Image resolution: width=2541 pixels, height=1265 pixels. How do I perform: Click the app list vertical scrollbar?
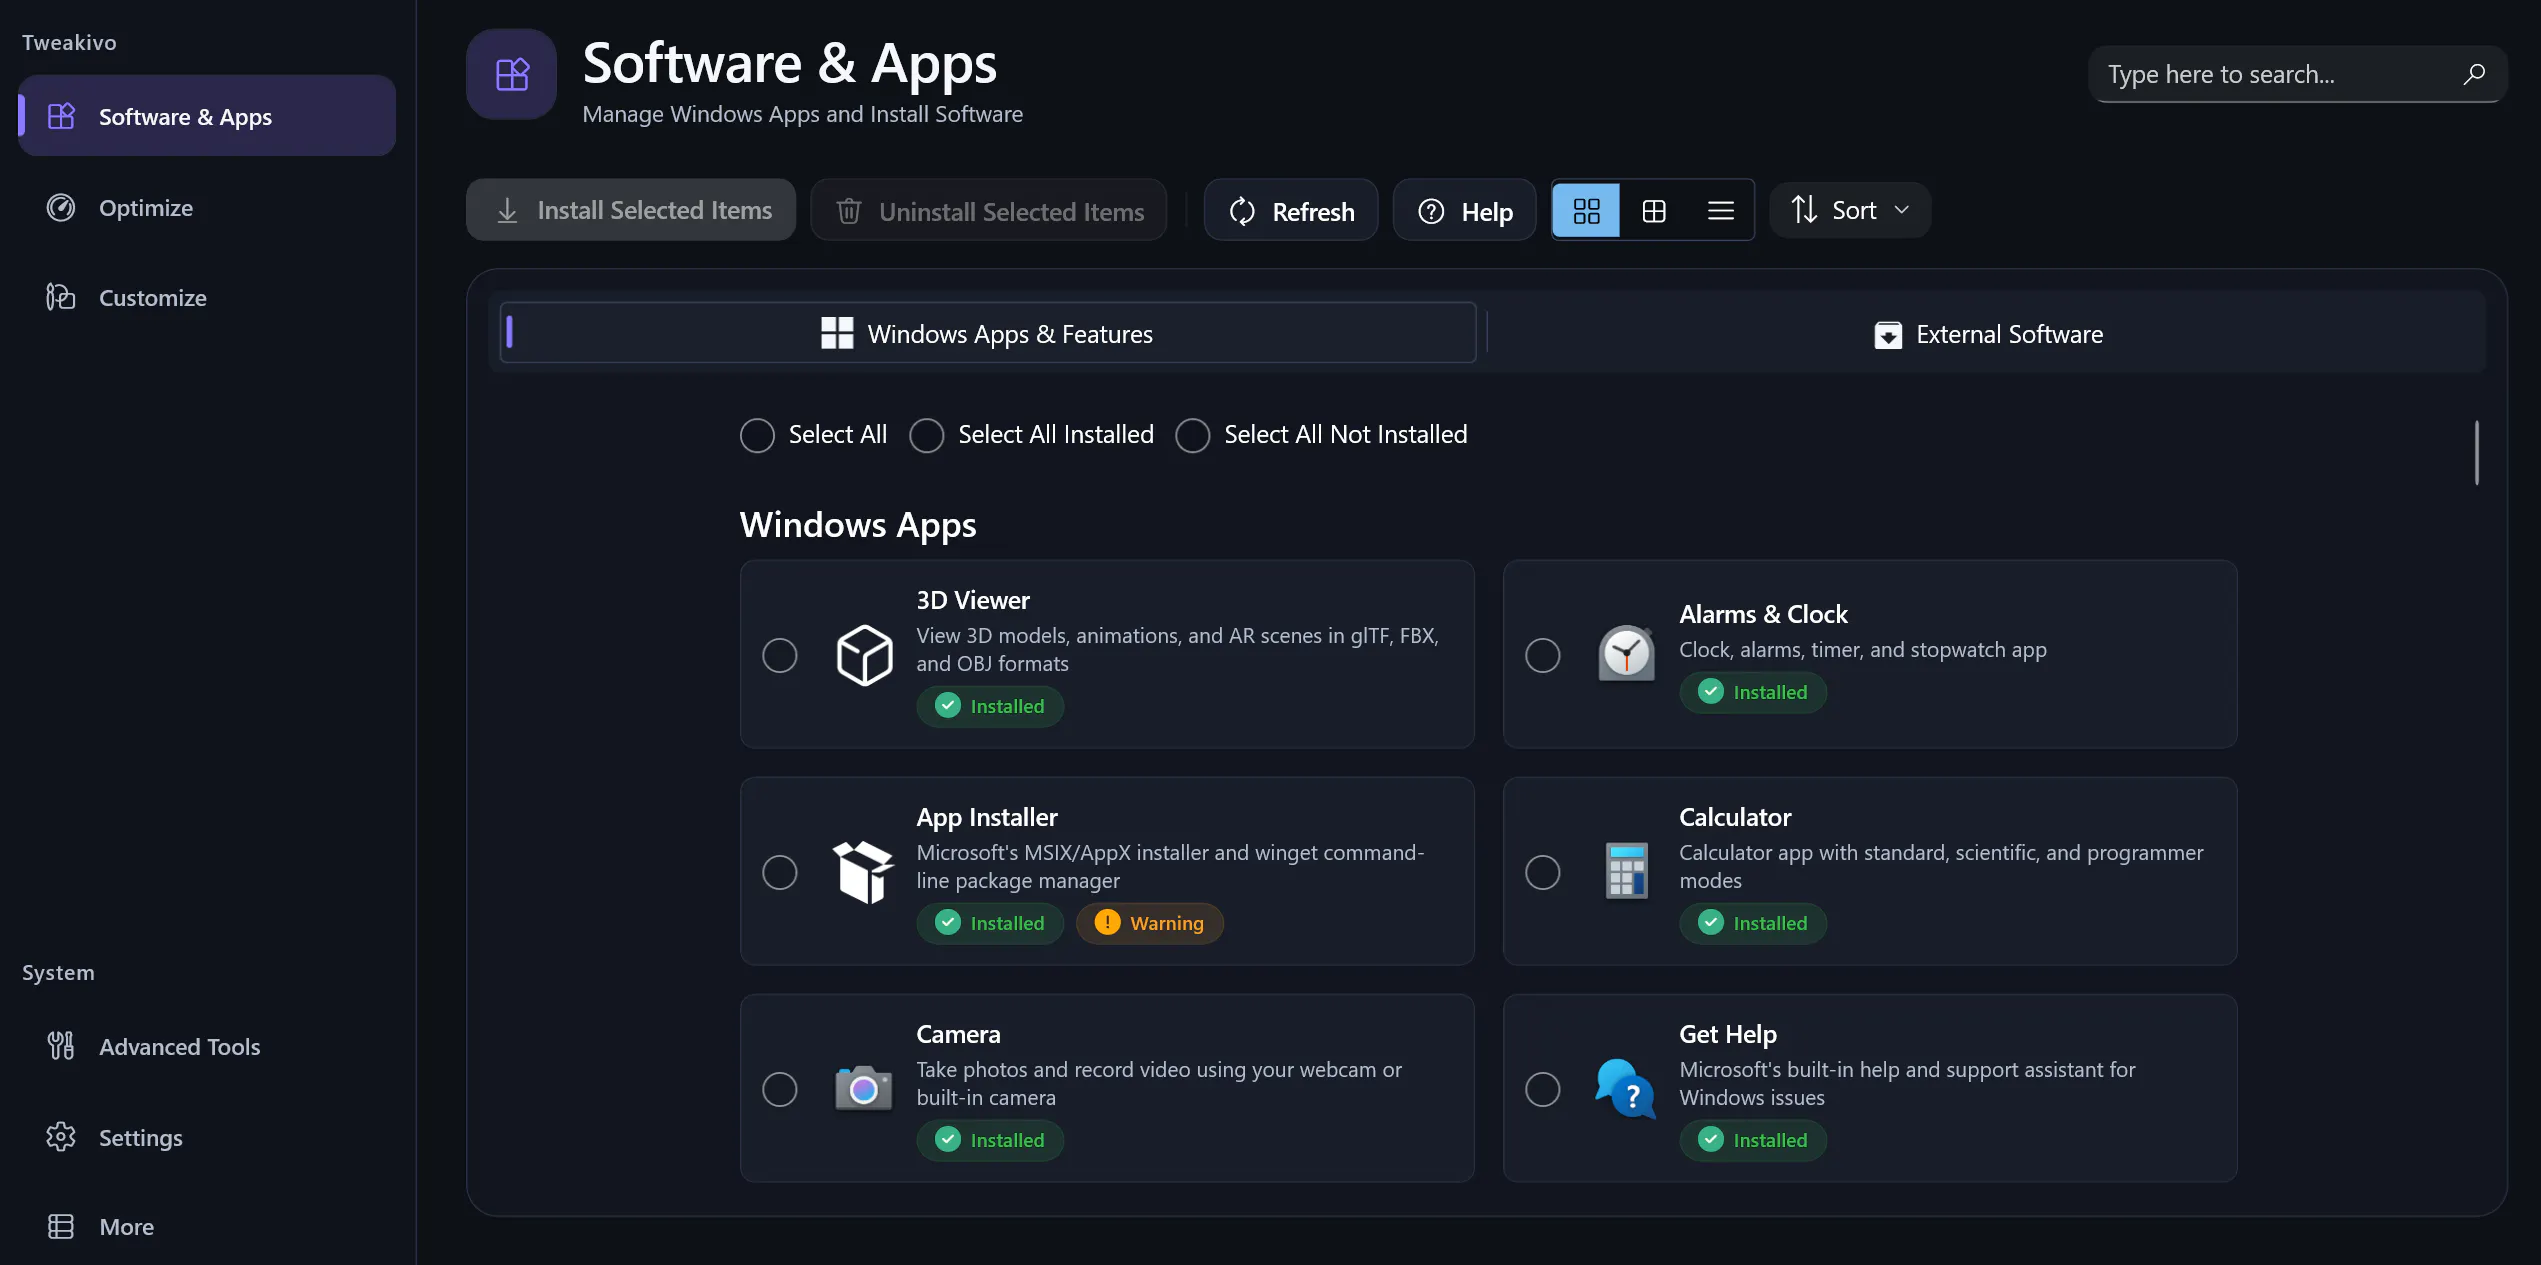[2477, 453]
